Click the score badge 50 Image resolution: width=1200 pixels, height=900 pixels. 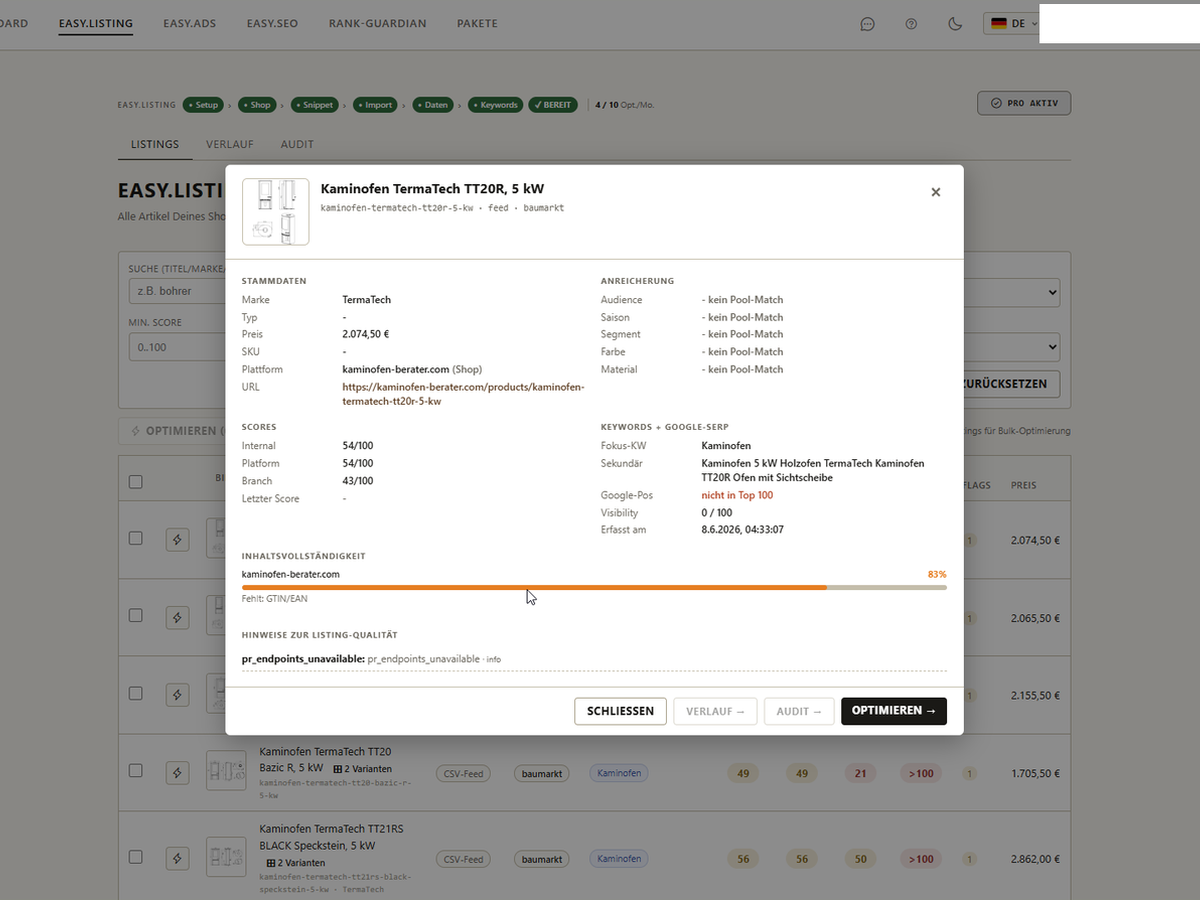point(860,859)
